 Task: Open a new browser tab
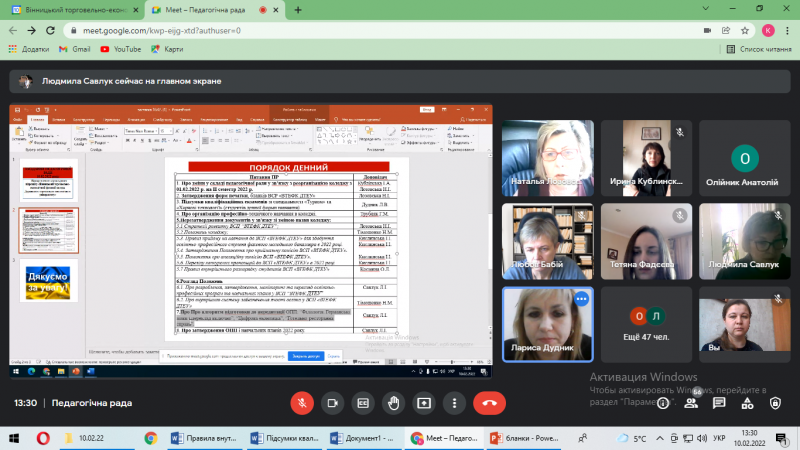[298, 10]
